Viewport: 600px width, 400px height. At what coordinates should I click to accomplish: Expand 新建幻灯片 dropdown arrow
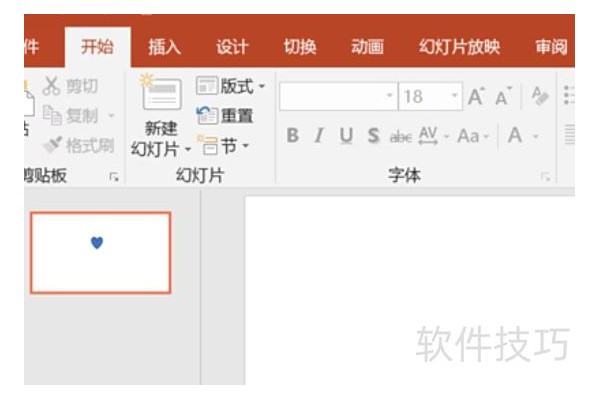[188, 149]
